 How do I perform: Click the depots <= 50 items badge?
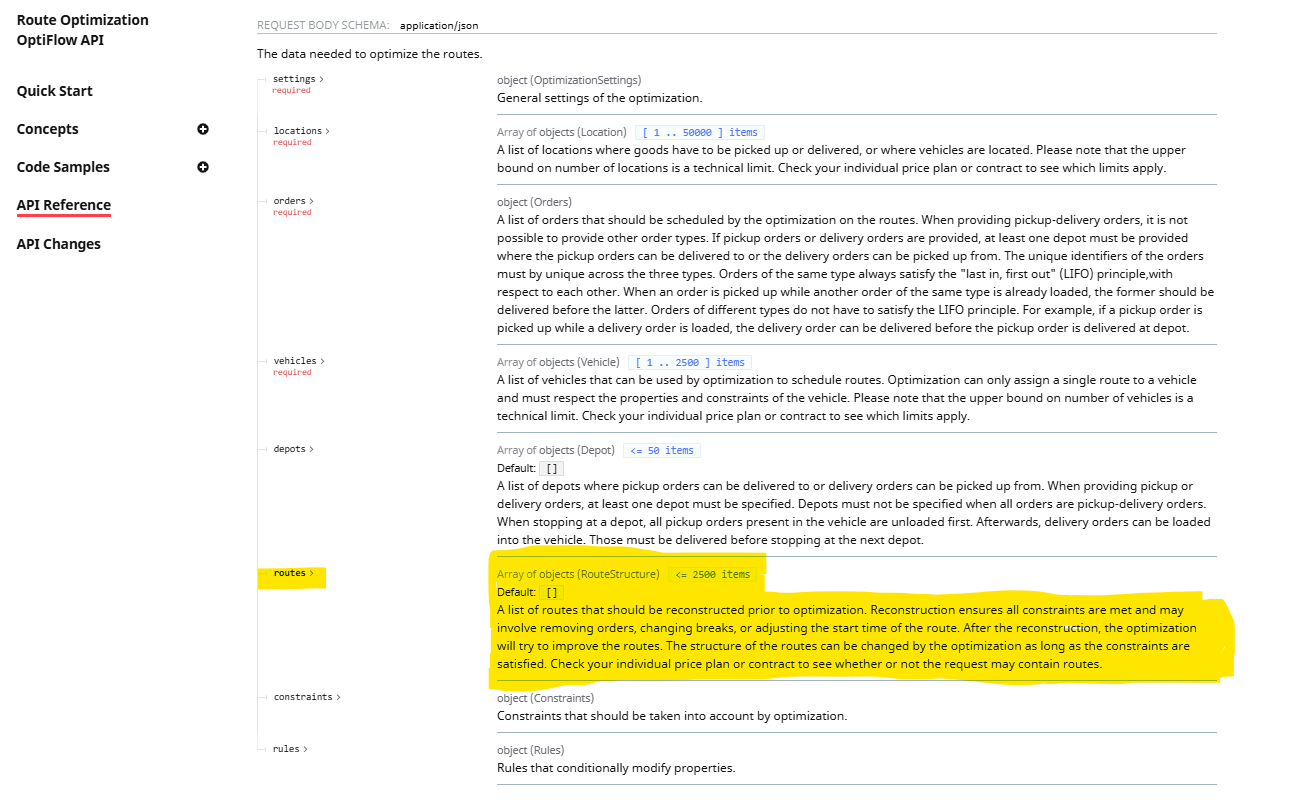coord(661,450)
